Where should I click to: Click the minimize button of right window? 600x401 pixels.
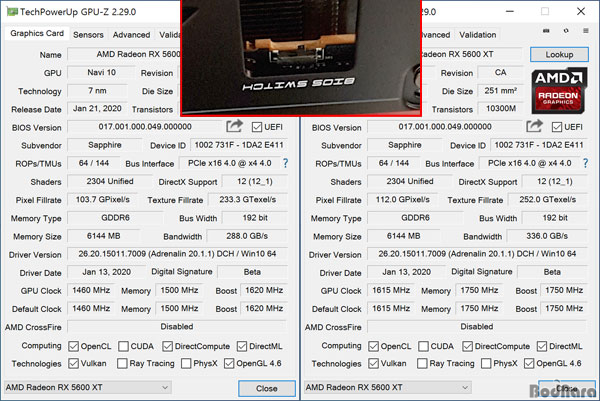(510, 11)
